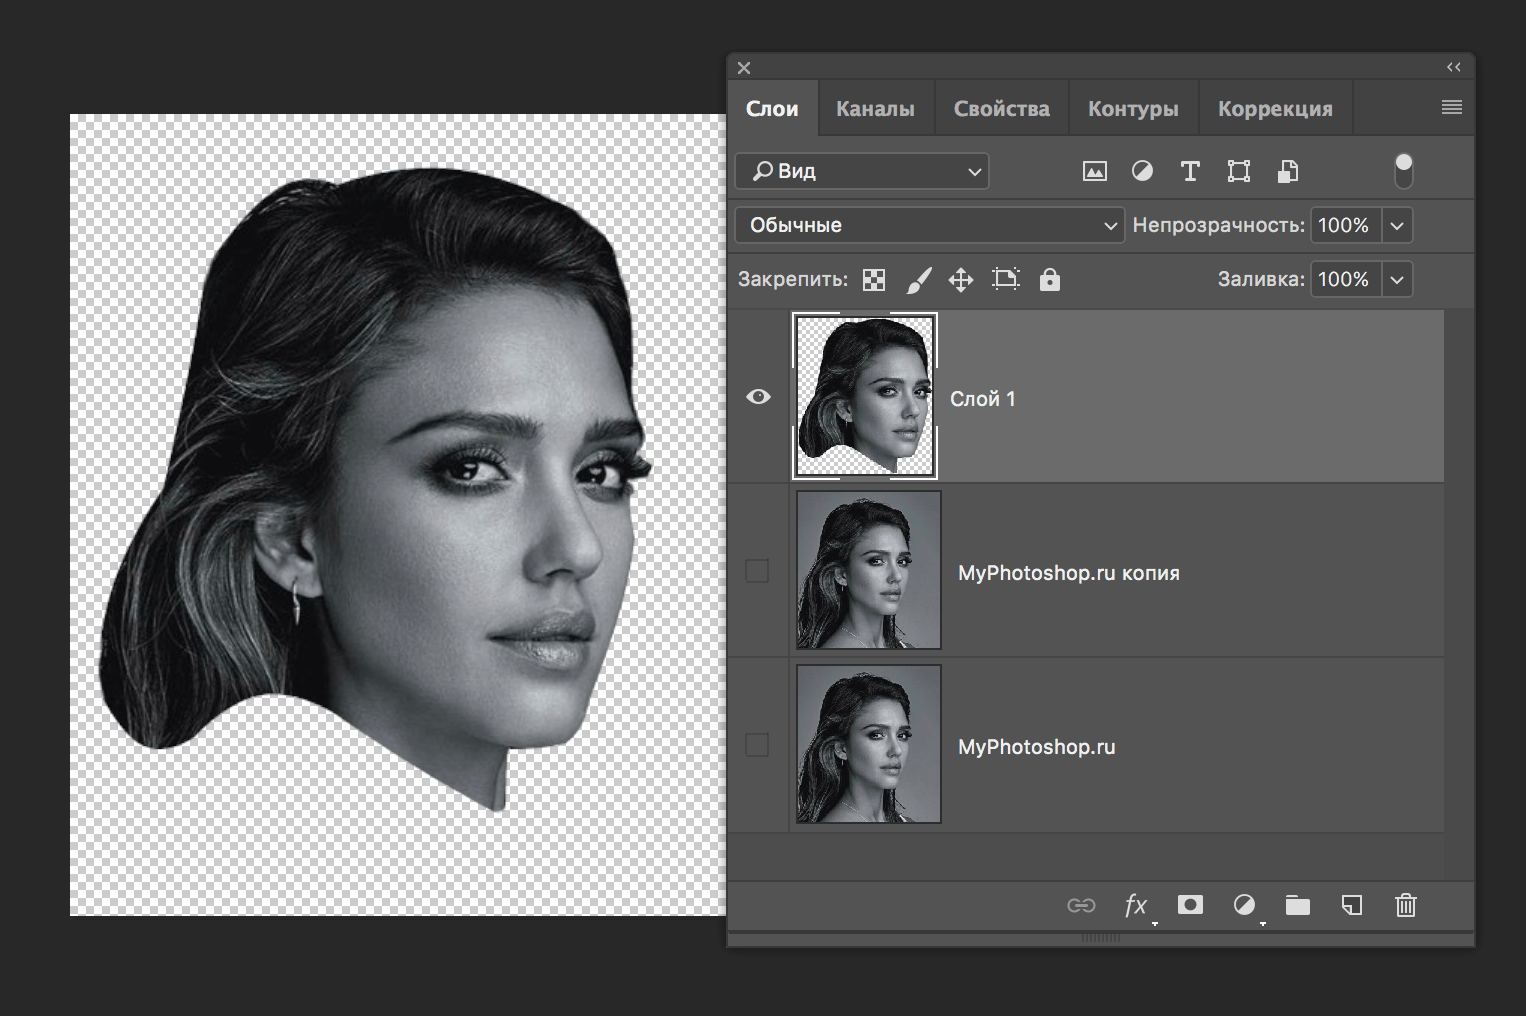
Task: Open the layer styles fx menu
Action: click(x=1135, y=905)
